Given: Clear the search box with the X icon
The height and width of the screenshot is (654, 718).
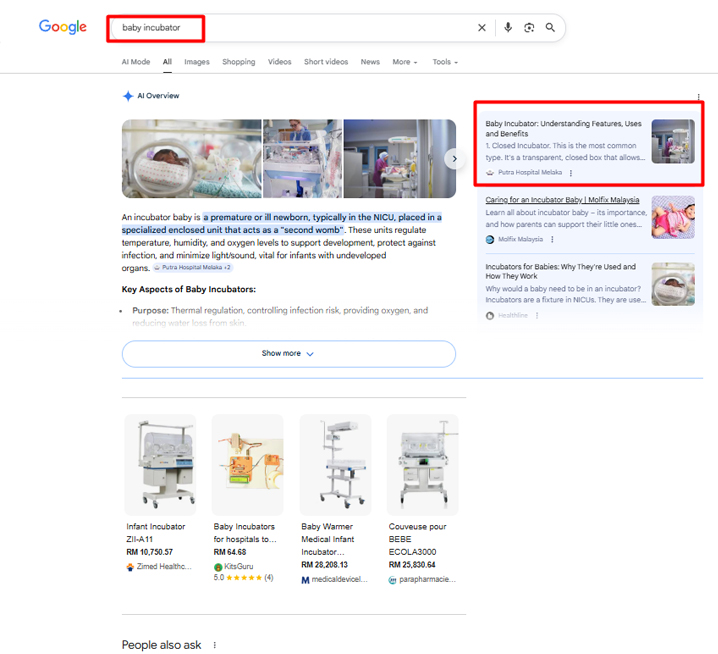Looking at the screenshot, I should 482,28.
